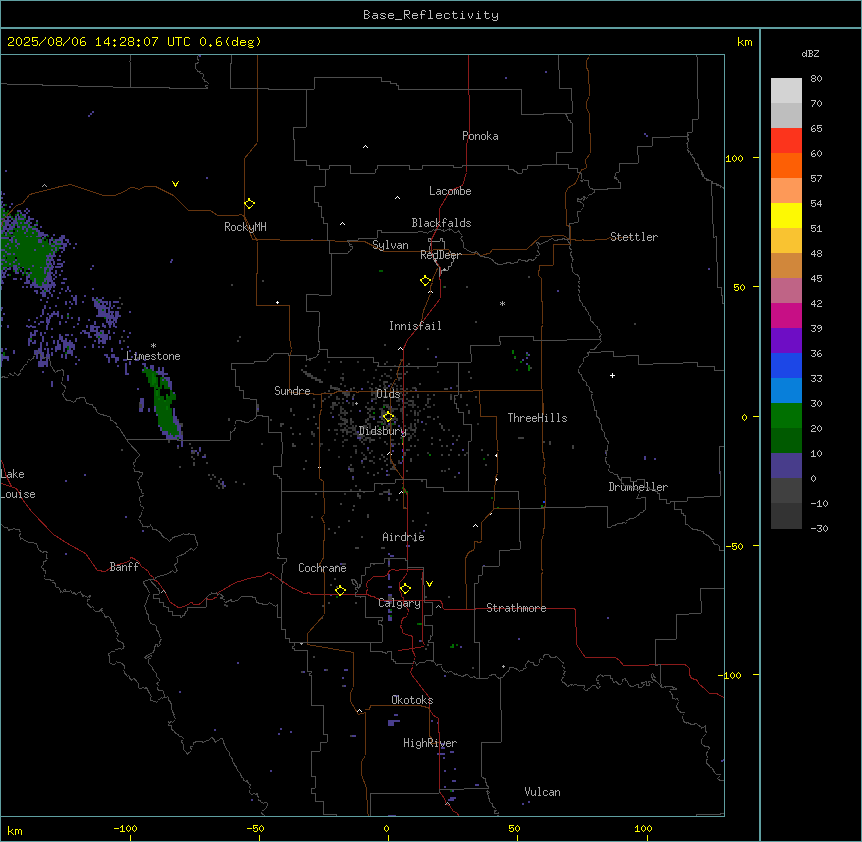The image size is (862, 842).
Task: Select the yellow 51-54 dBZ legend swatch
Action: click(786, 215)
